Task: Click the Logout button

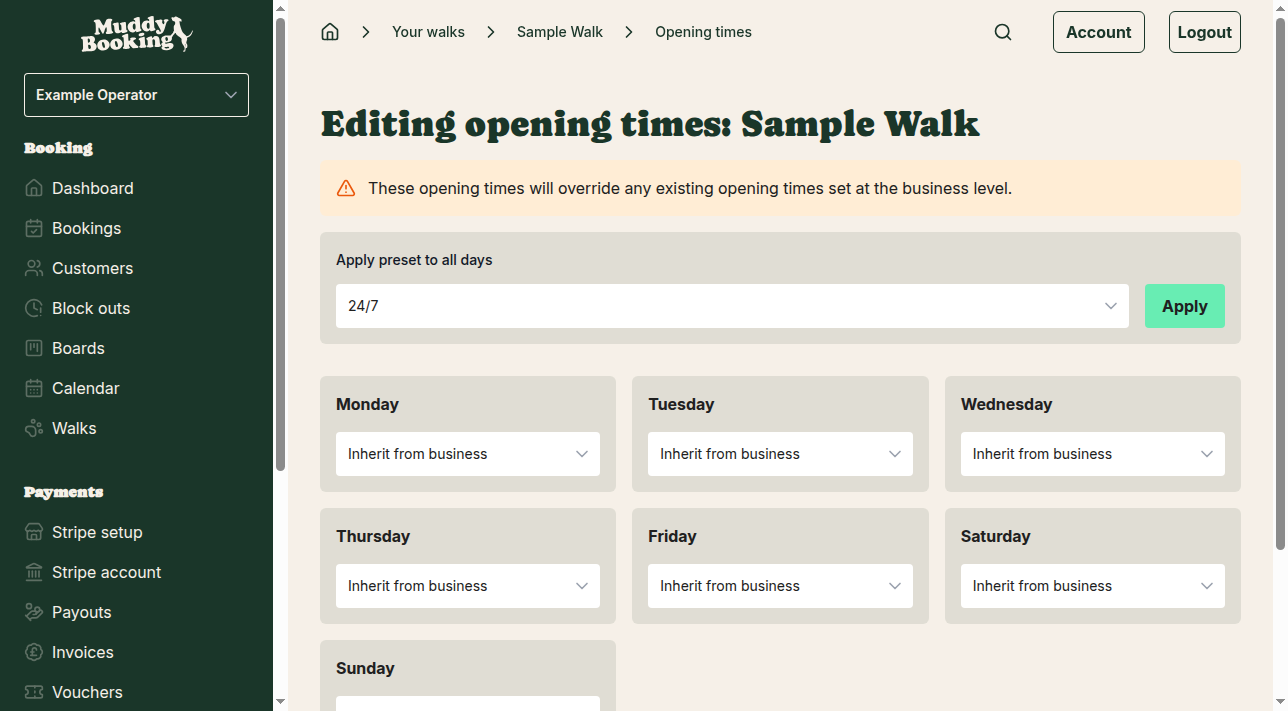Action: pos(1205,32)
